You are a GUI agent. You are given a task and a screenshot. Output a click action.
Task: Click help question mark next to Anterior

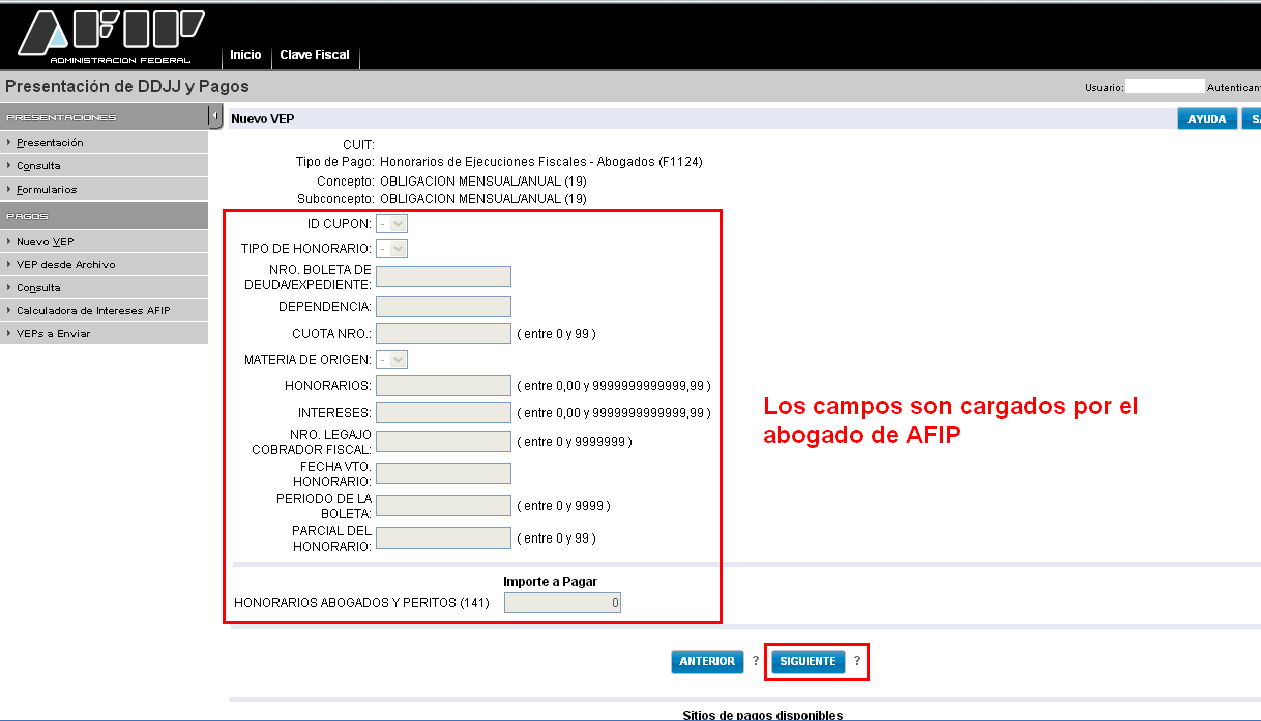756,661
